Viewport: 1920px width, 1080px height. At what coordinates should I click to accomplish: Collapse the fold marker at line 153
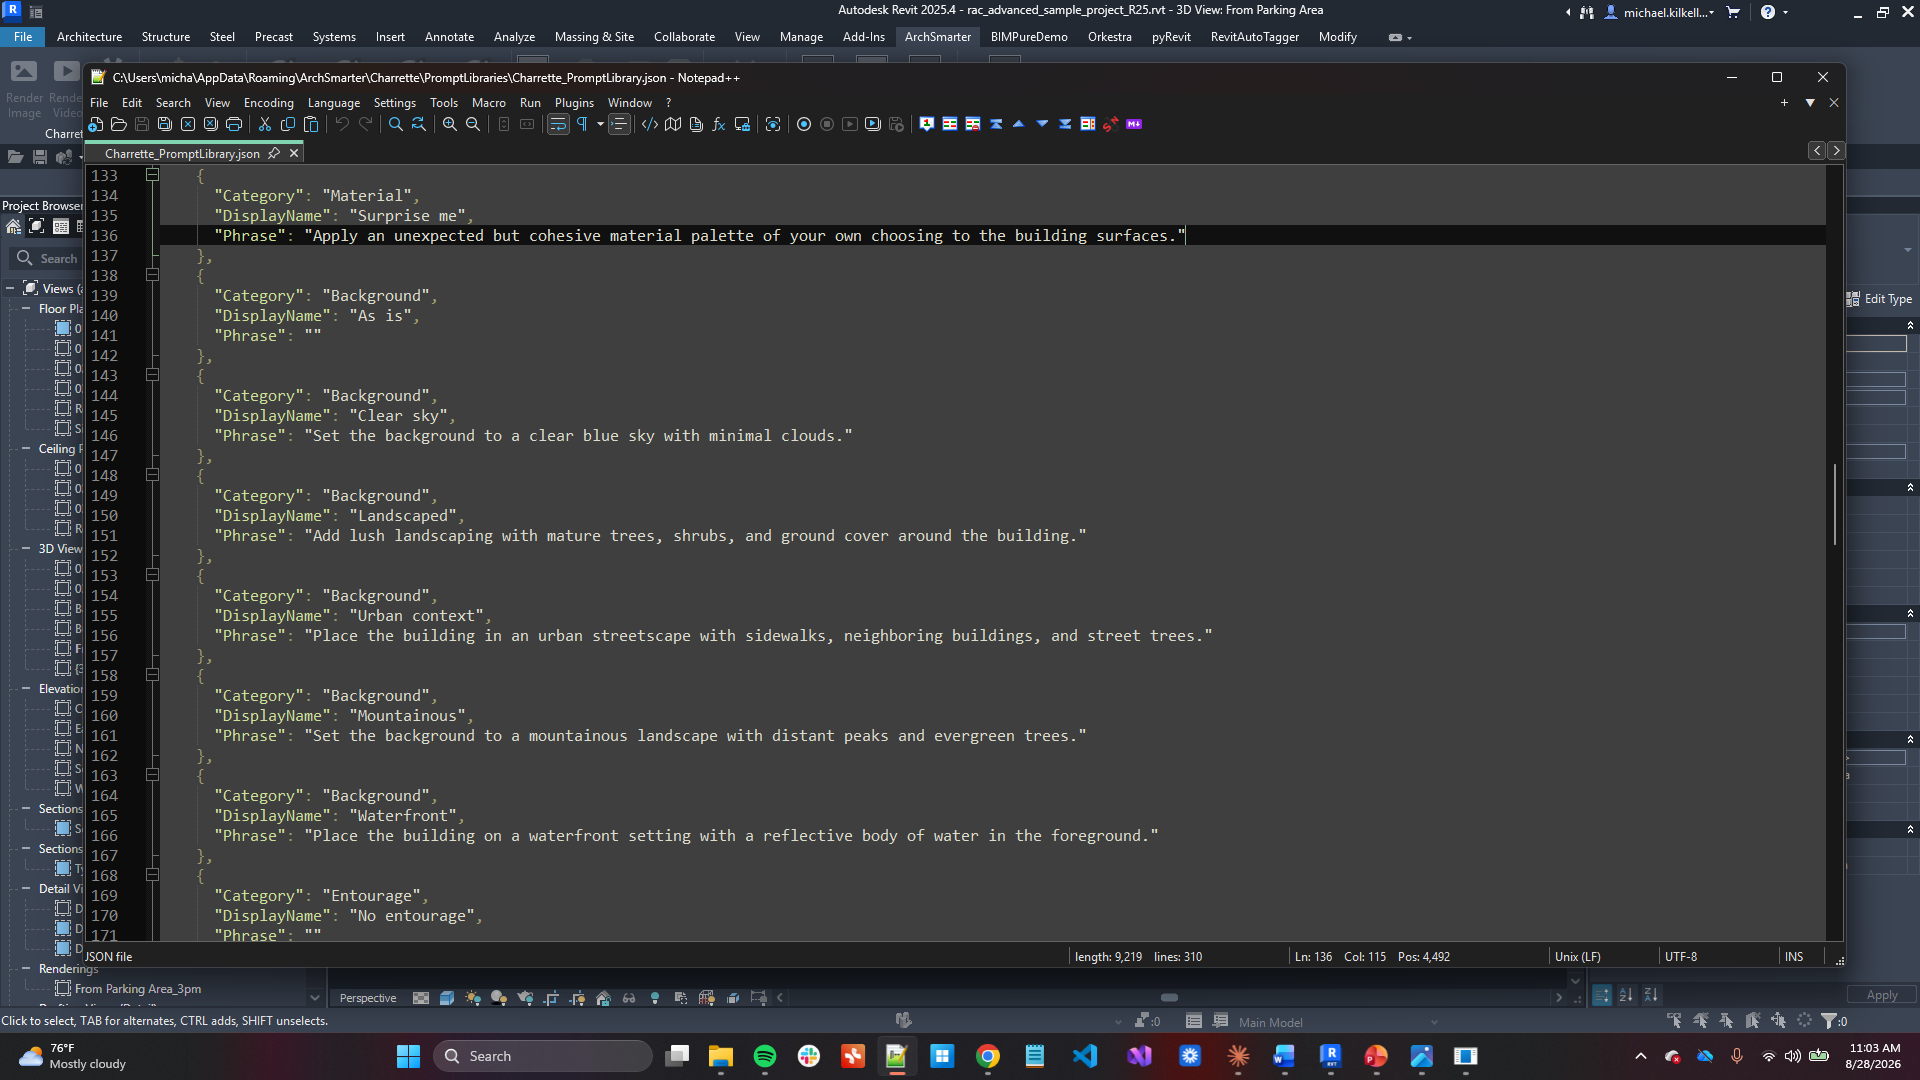click(x=152, y=575)
